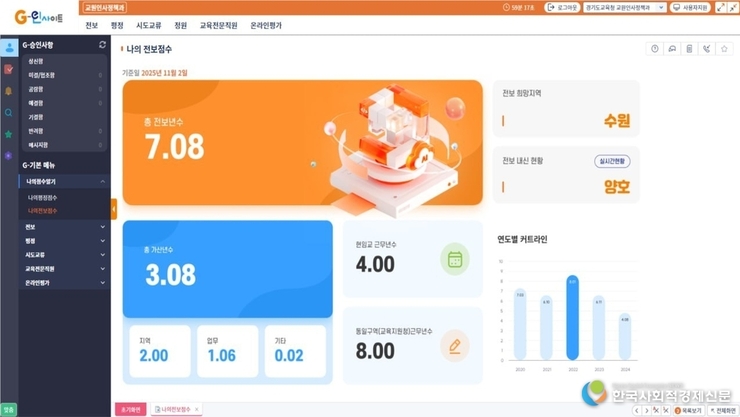Expand the 전보 sidebar section

65,227
